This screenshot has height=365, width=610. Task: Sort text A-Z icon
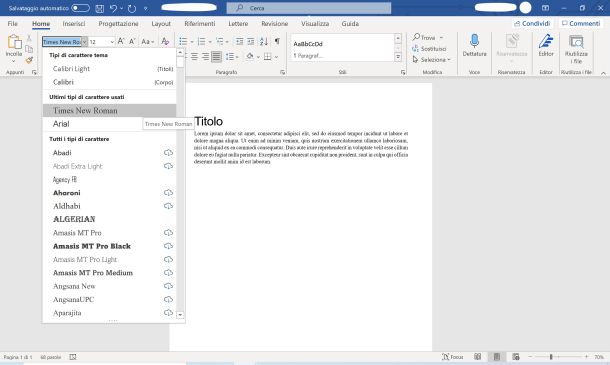pos(264,41)
